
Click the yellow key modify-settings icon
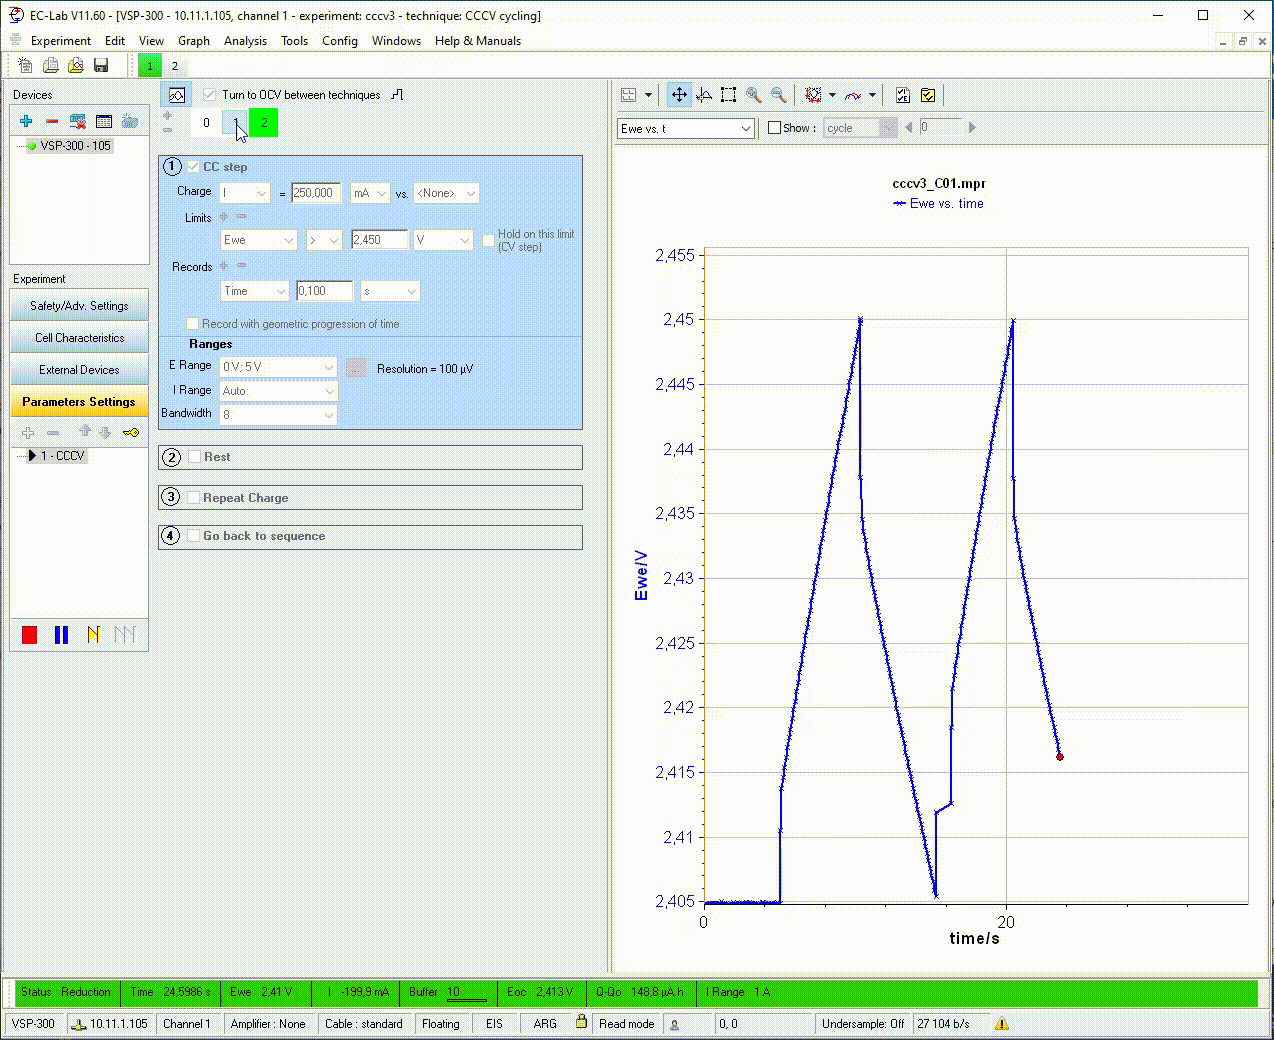click(131, 433)
